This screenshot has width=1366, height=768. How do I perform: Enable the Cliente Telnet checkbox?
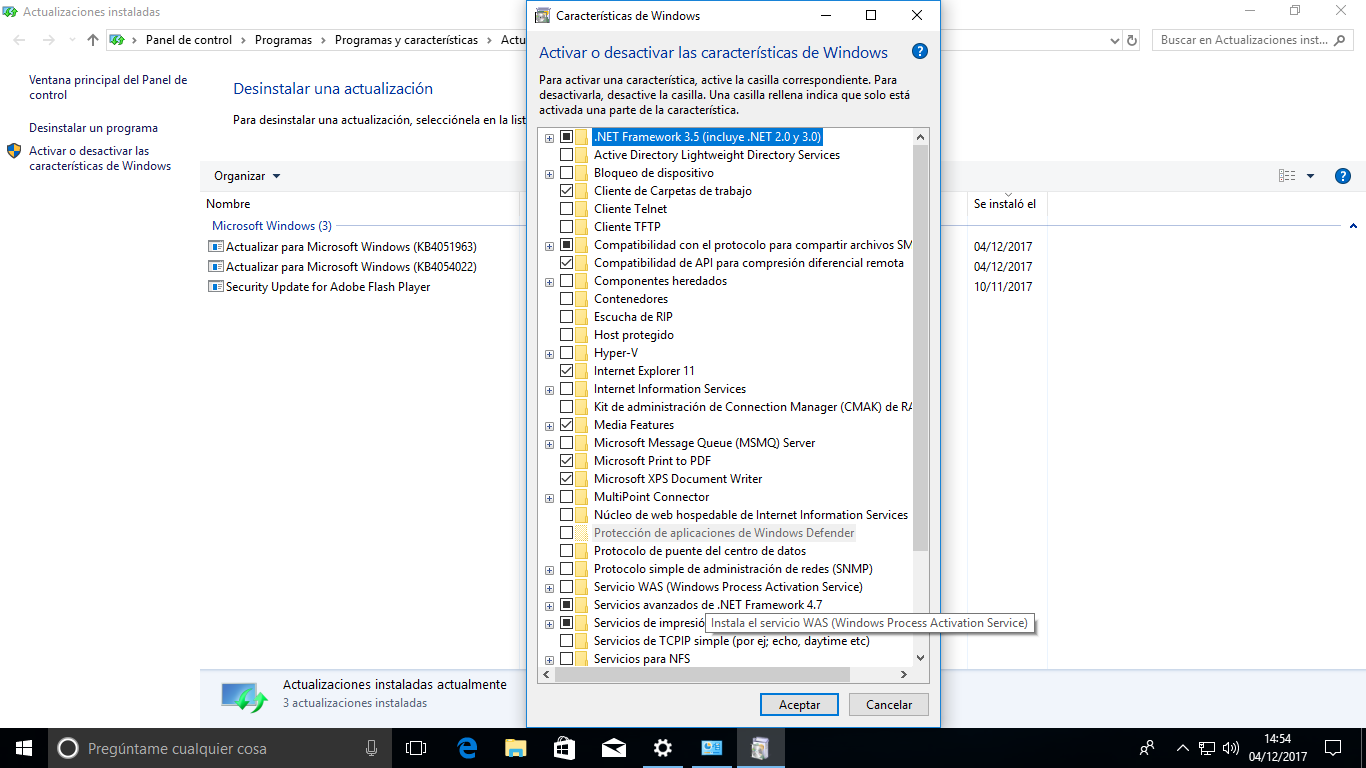(x=566, y=209)
